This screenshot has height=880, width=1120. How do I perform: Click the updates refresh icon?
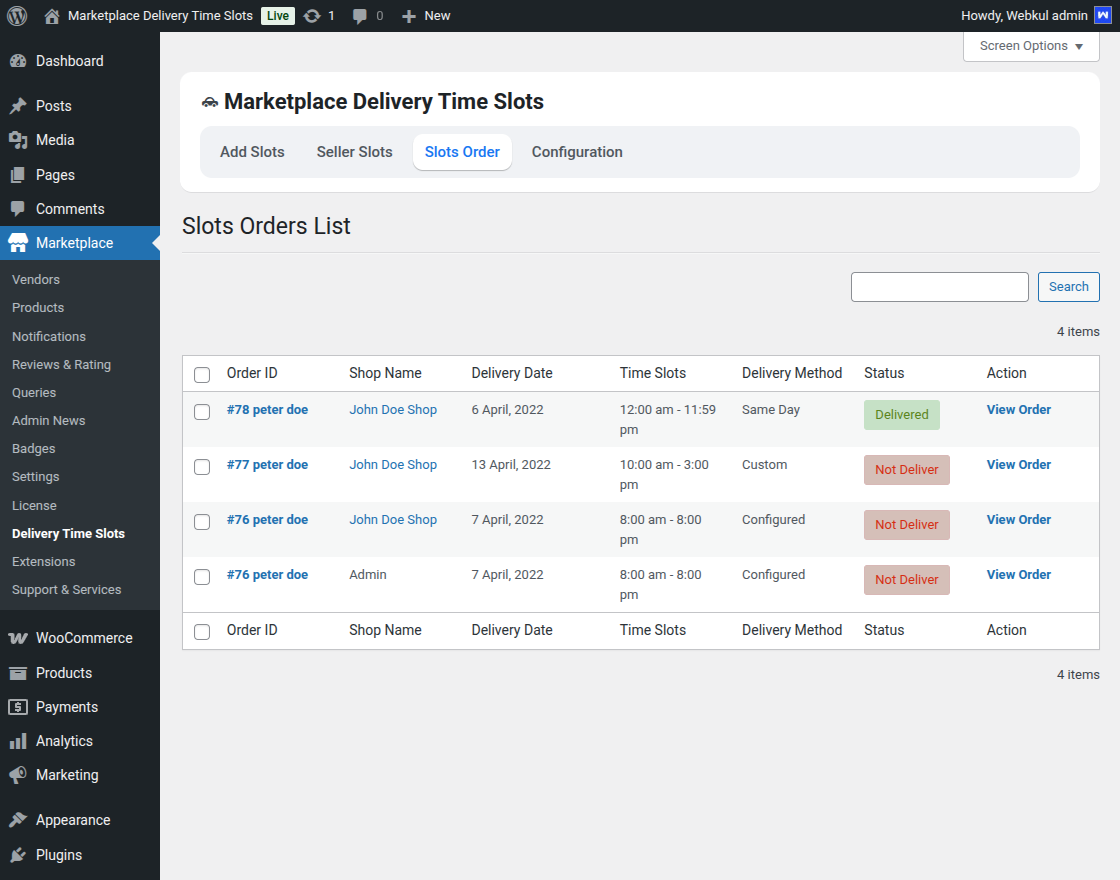pos(312,16)
